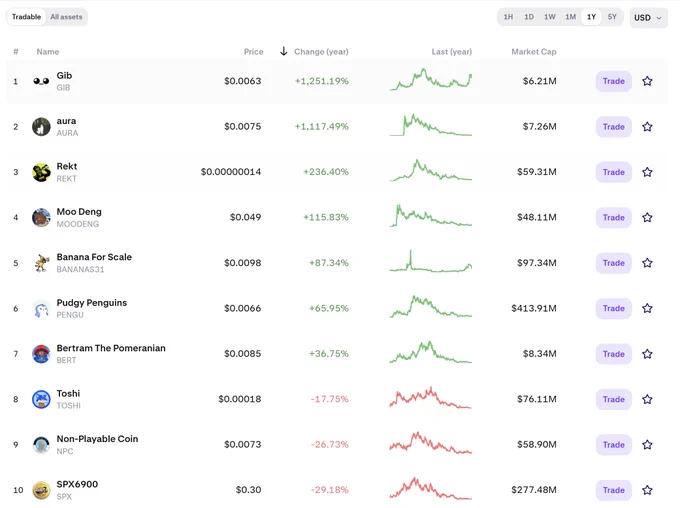Open the USD currency dropdown
The width and height of the screenshot is (680, 508).
tap(648, 18)
